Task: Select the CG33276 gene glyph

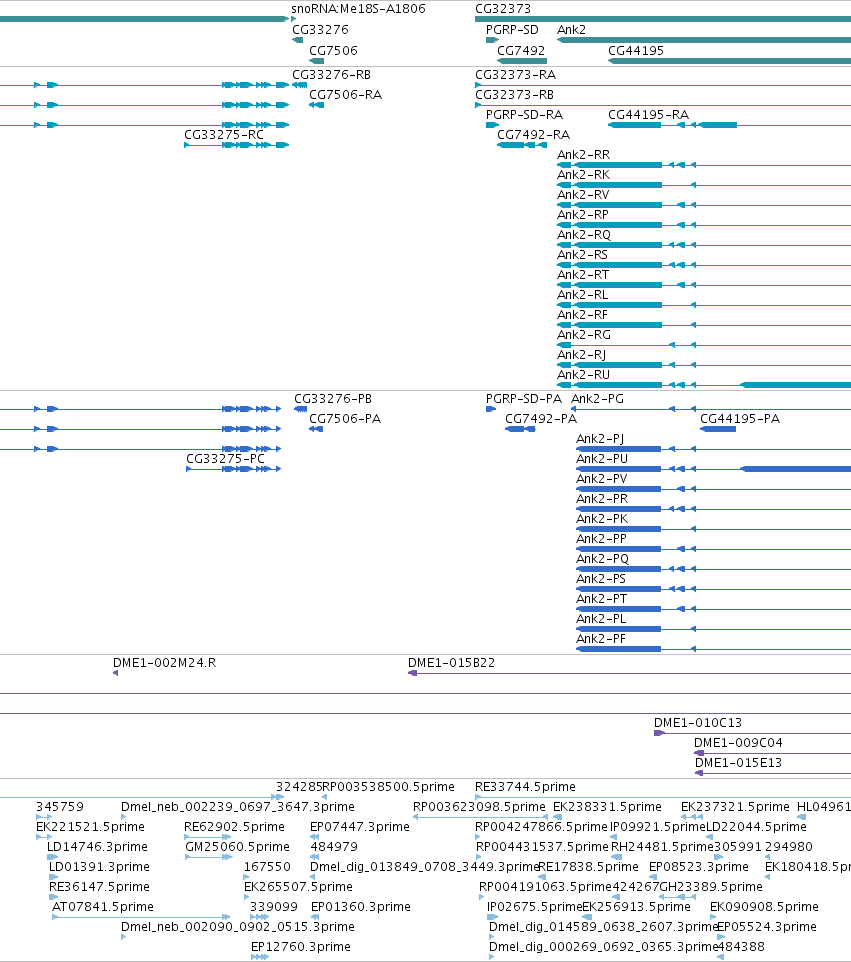Action: 298,40
